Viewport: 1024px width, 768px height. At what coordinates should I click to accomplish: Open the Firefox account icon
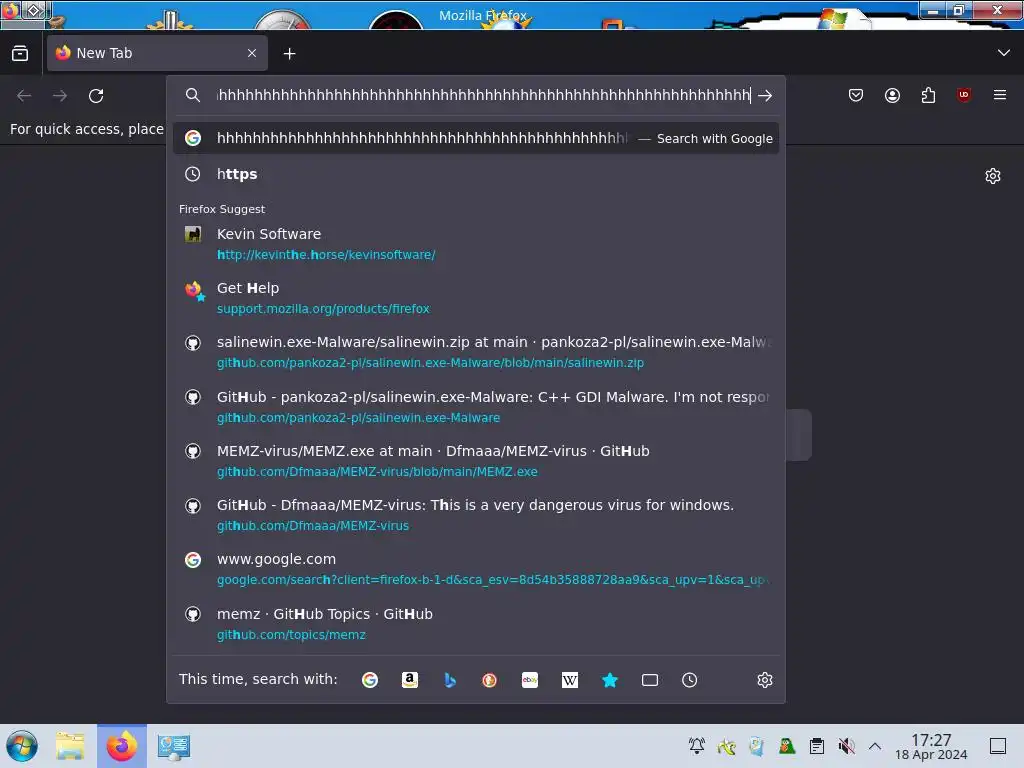[892, 95]
